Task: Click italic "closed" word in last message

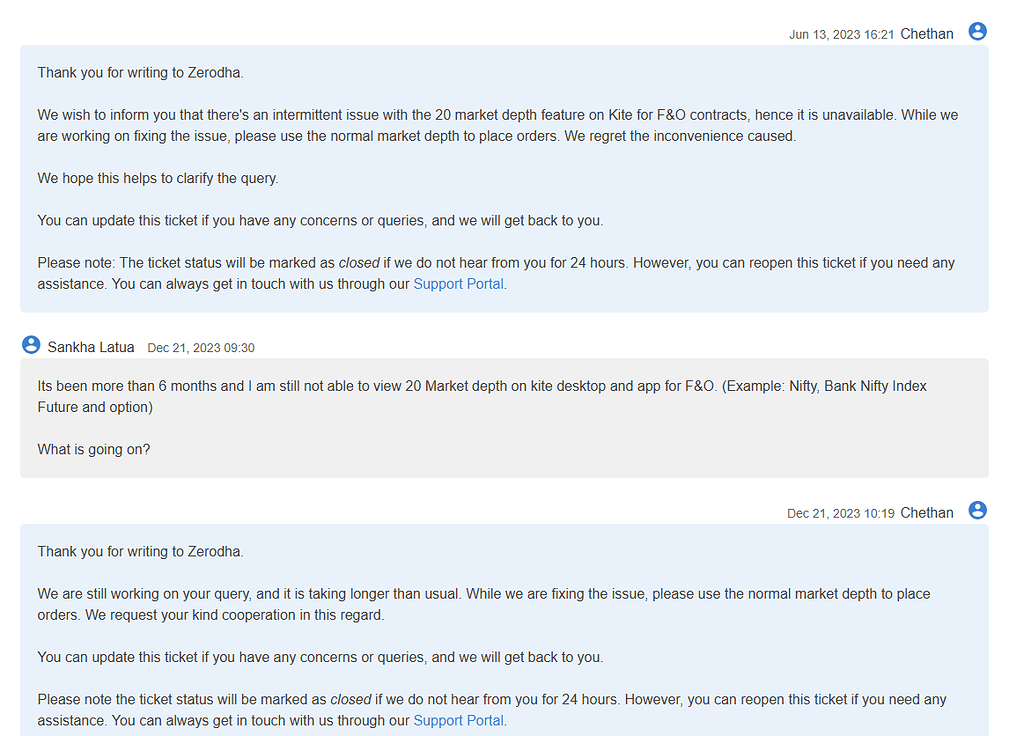Action: coord(351,699)
